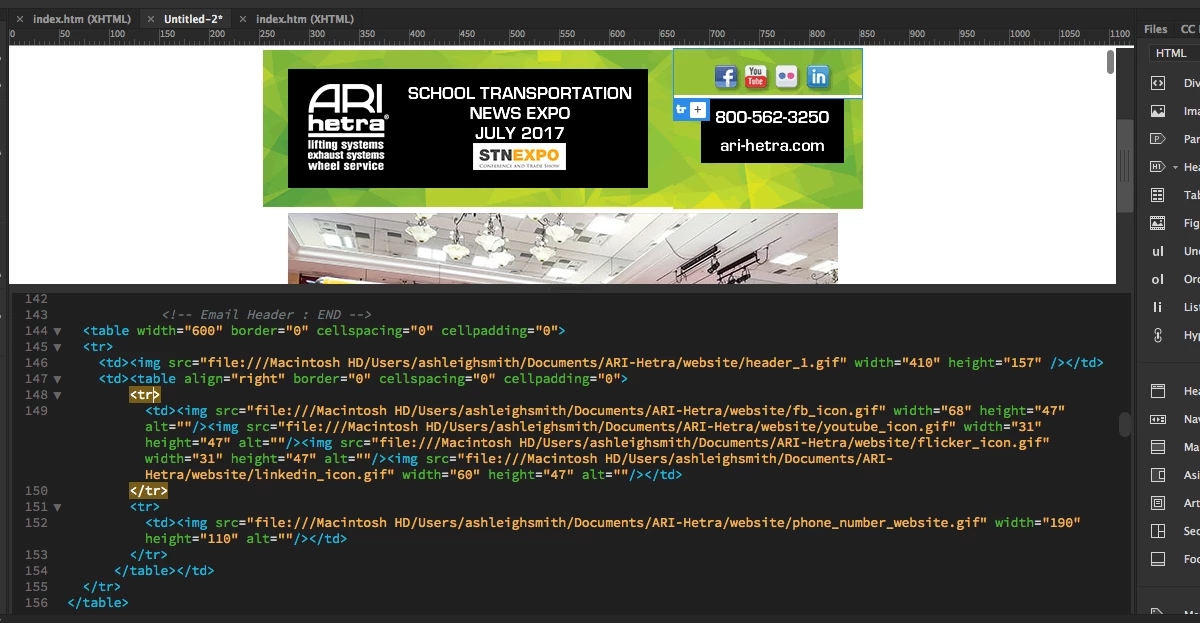Switch to index.htm tab left of Untitled-2
Viewport: 1200px width, 623px height.
tap(82, 19)
